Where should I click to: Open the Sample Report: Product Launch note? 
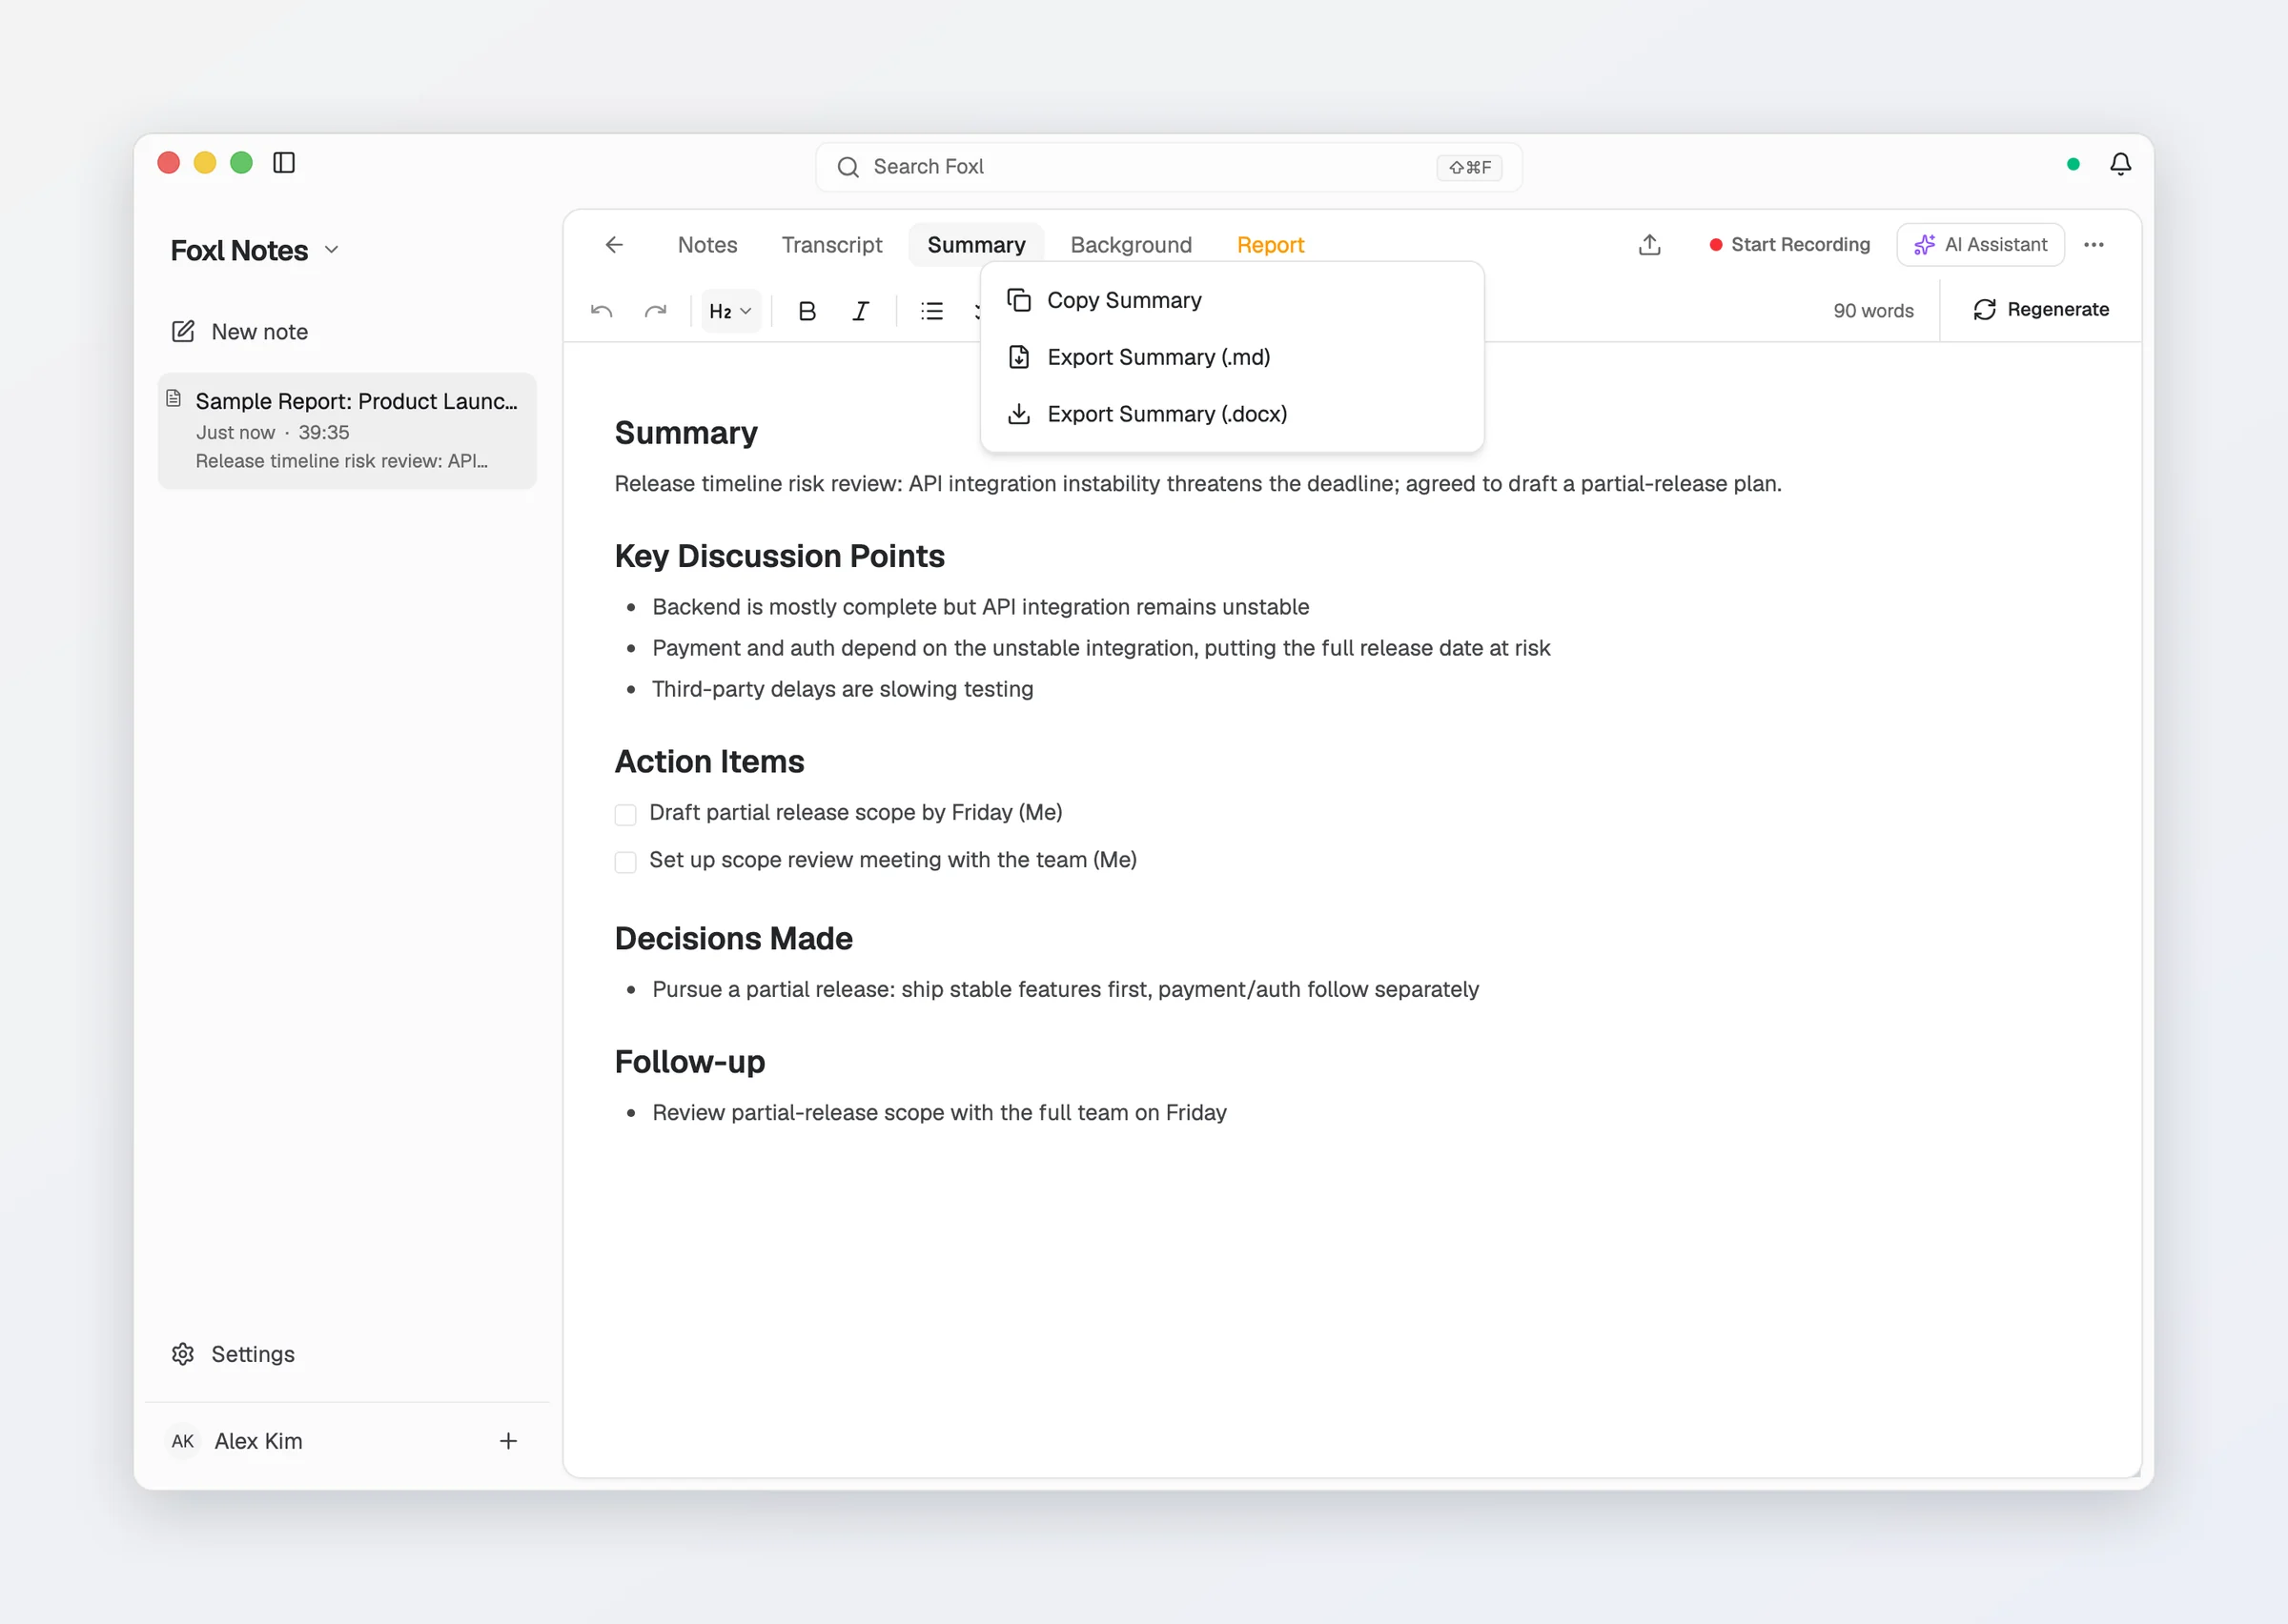point(347,431)
